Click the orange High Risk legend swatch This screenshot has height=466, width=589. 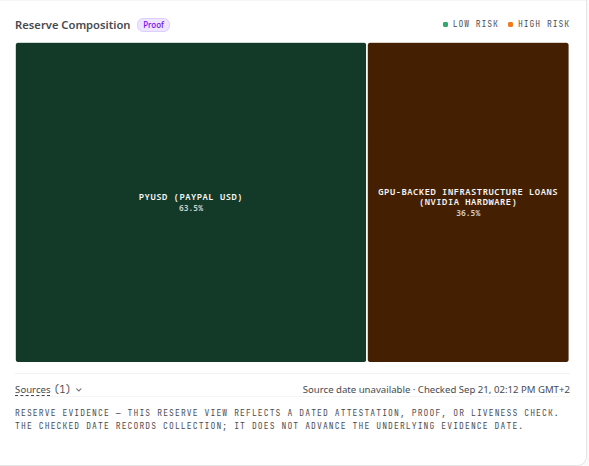[x=510, y=24]
